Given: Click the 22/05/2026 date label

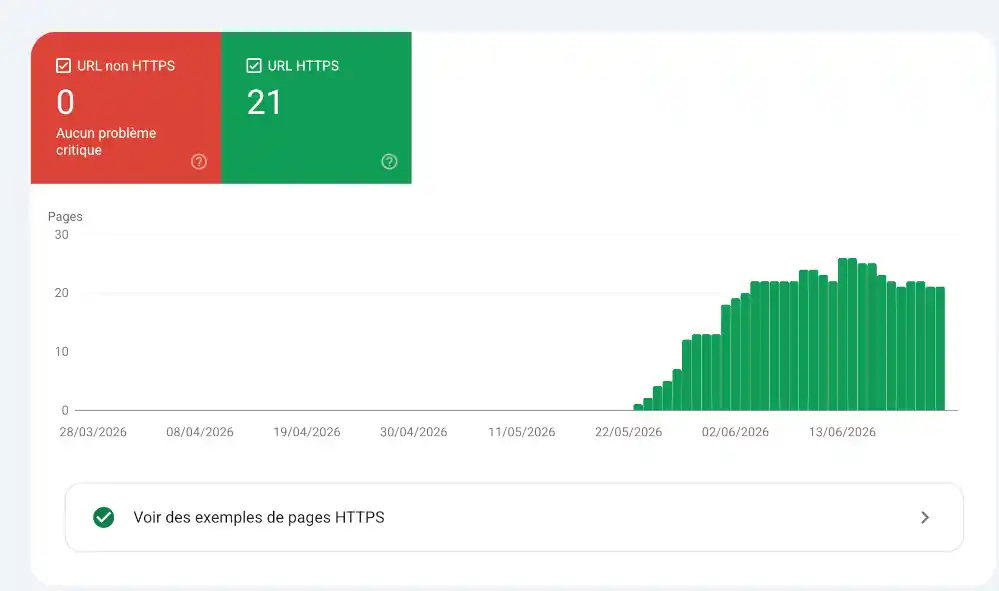Looking at the screenshot, I should pos(629,432).
